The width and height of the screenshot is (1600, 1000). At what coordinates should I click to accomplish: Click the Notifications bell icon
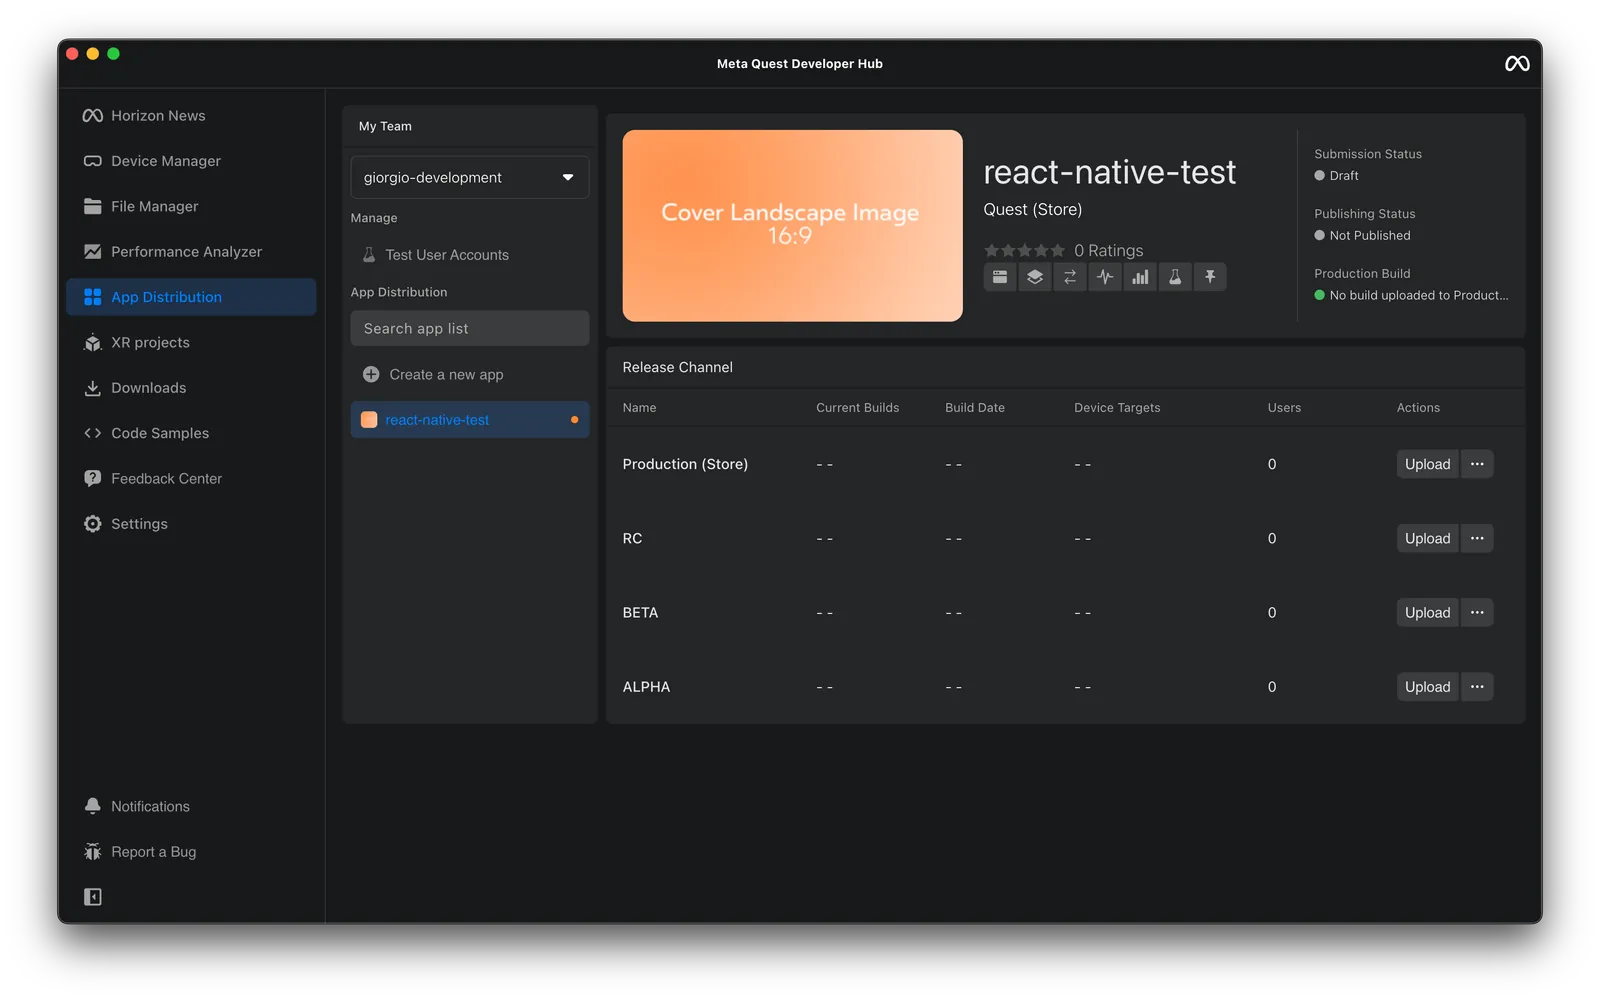(93, 806)
